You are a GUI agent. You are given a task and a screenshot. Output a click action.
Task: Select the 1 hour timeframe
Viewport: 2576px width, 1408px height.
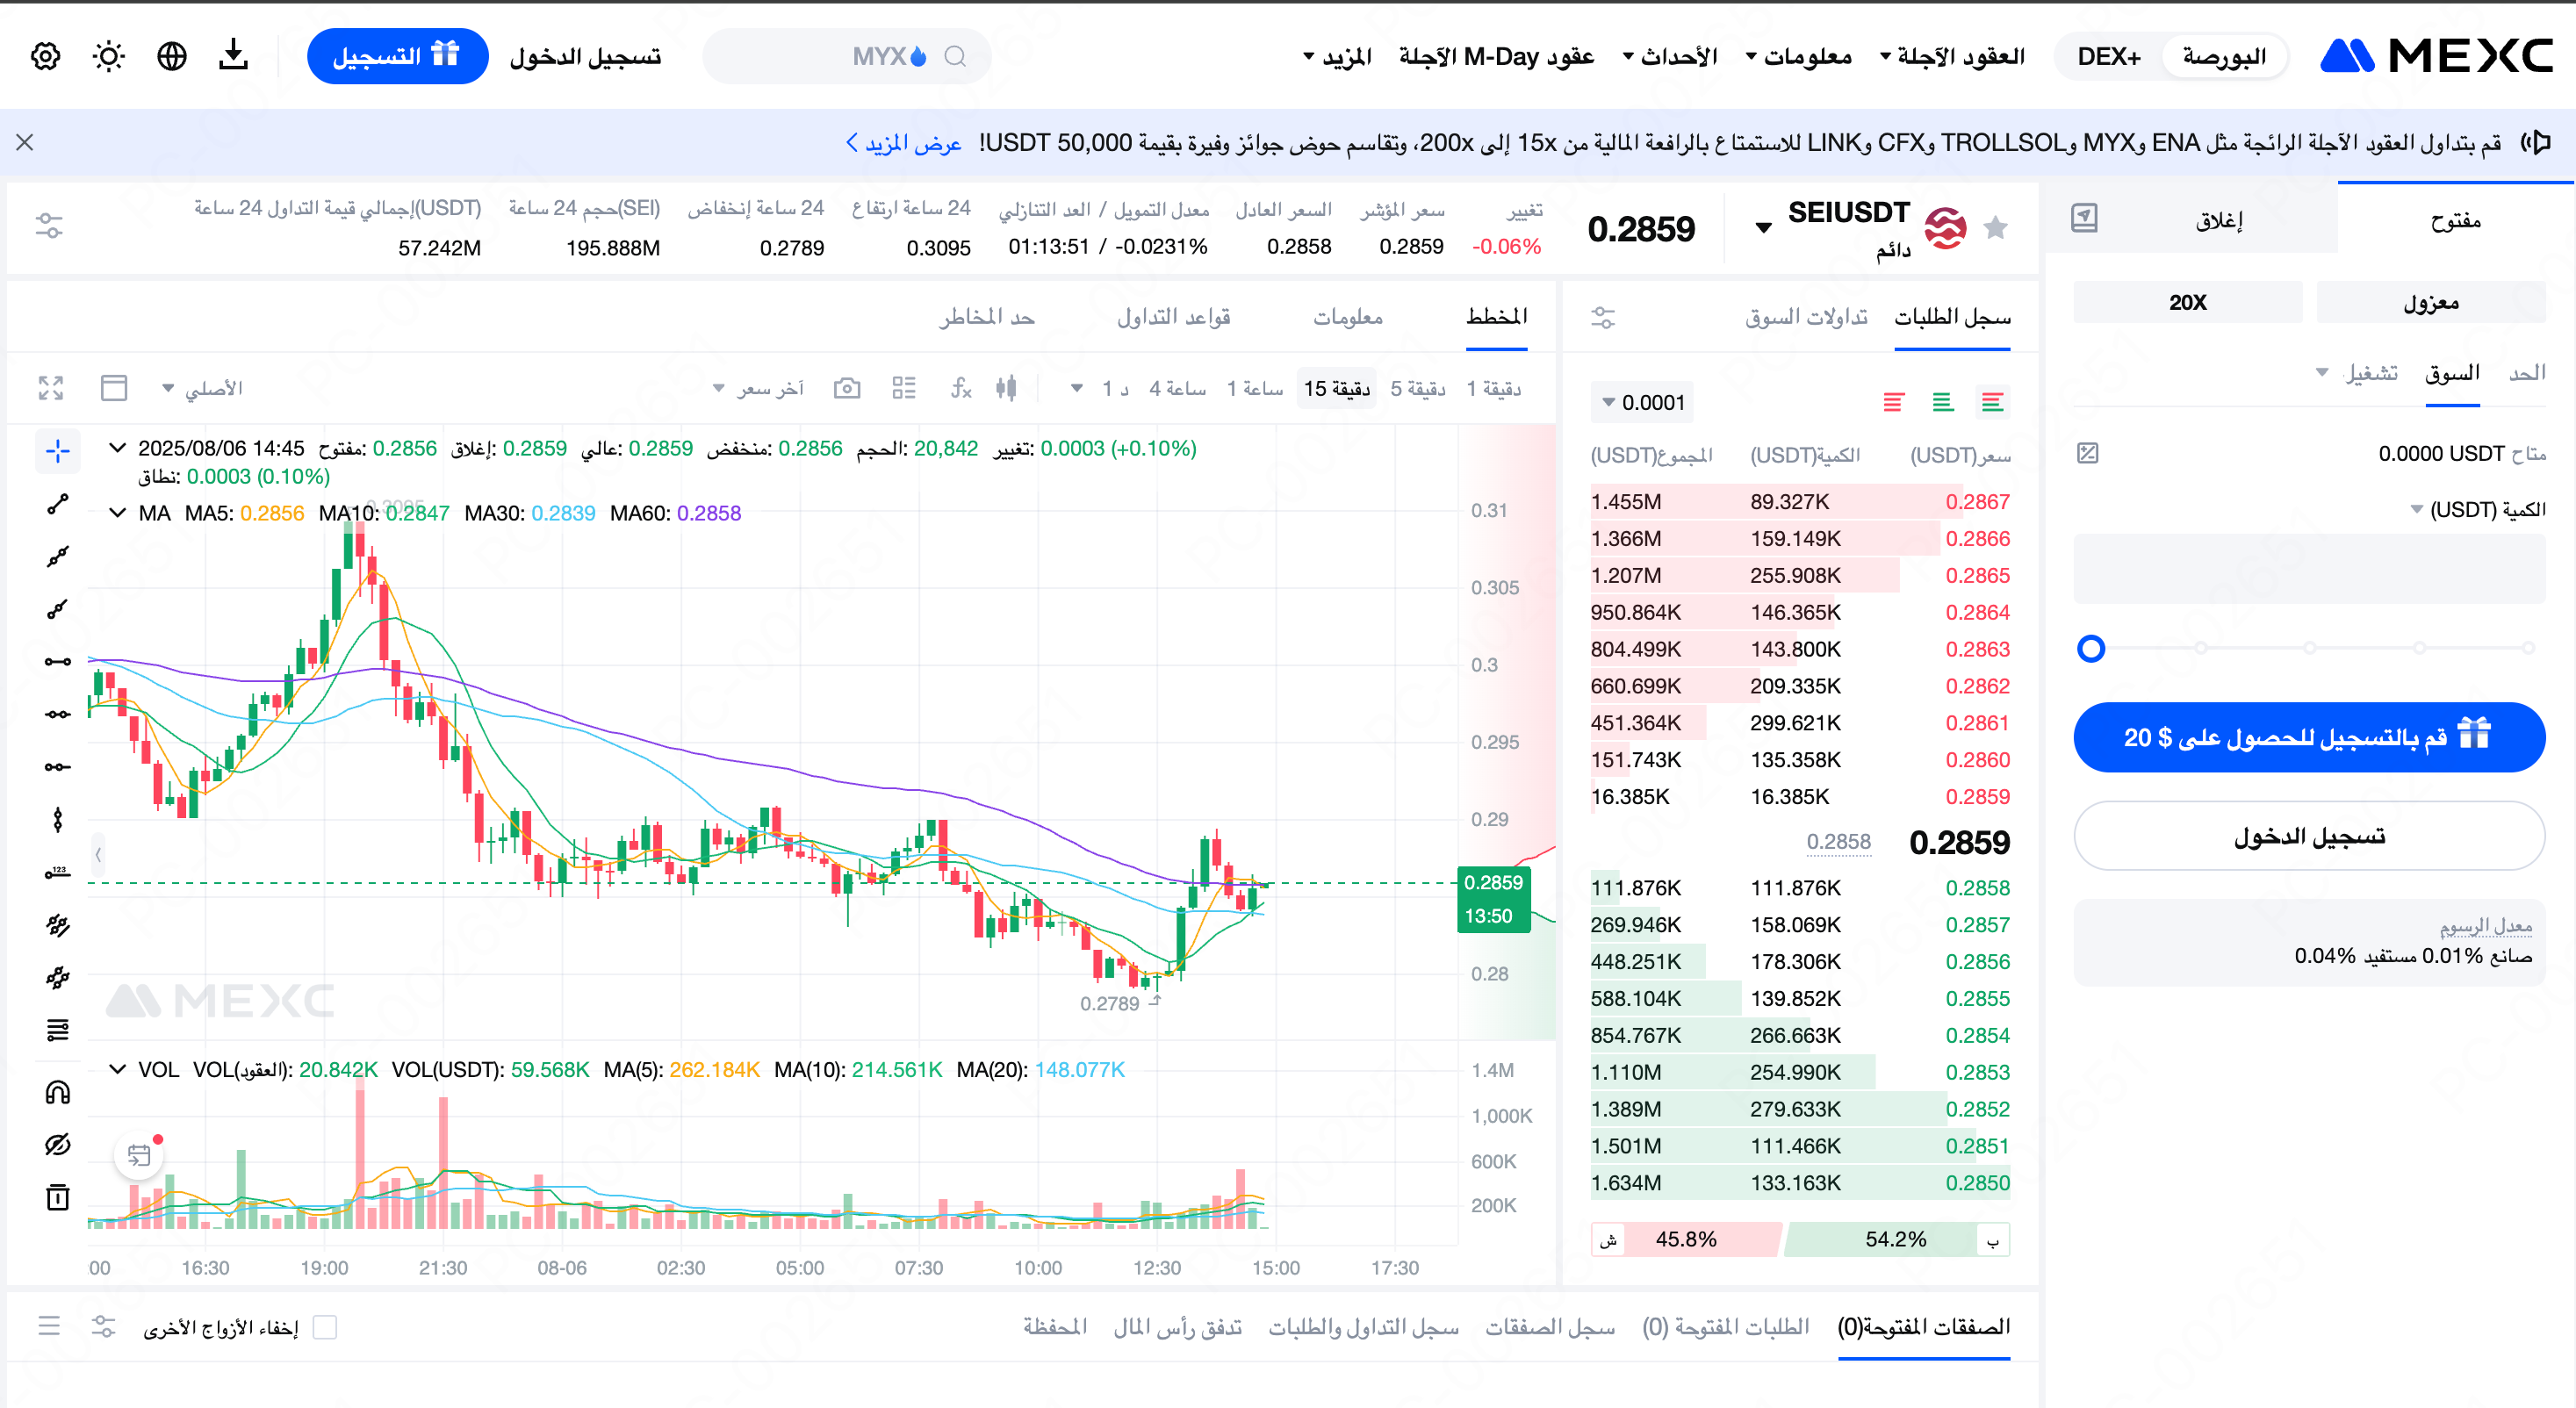[1255, 388]
